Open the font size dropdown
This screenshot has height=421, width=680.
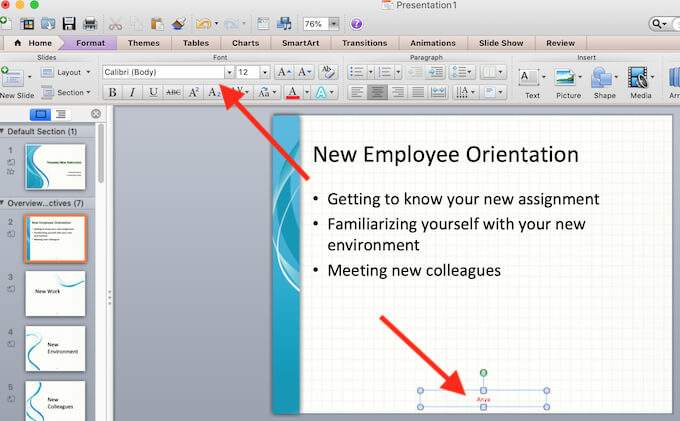[x=265, y=72]
